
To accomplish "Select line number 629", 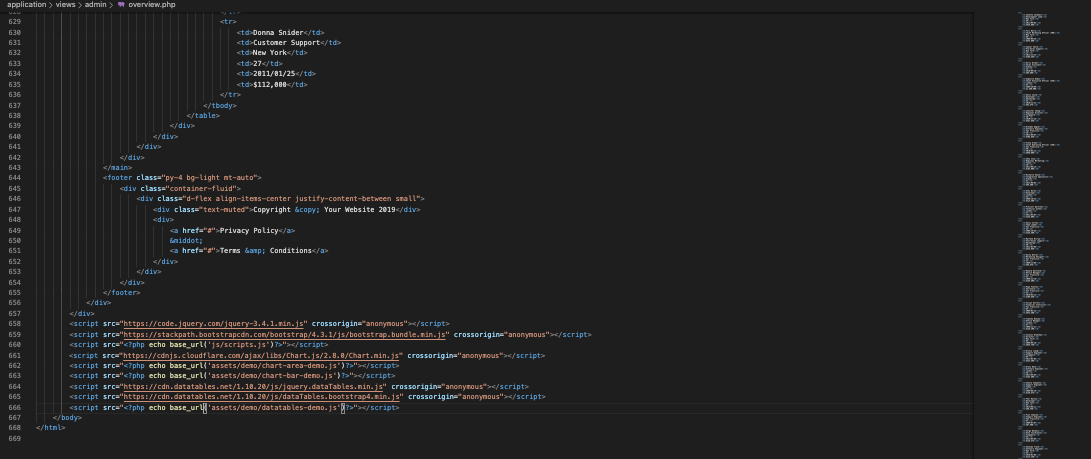I will tap(15, 22).
